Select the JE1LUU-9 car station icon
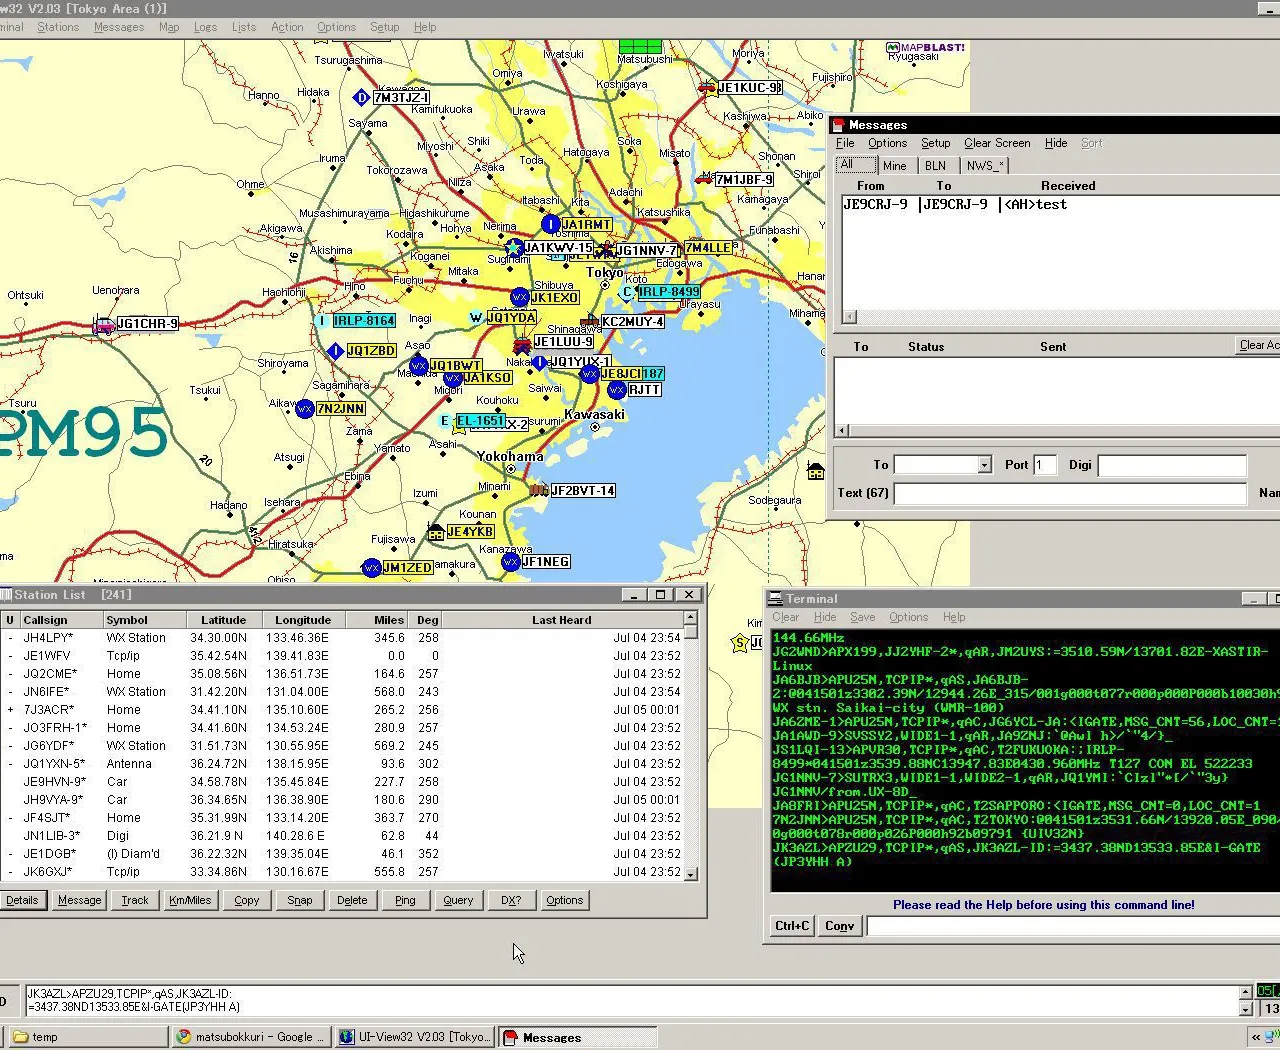 tap(522, 345)
